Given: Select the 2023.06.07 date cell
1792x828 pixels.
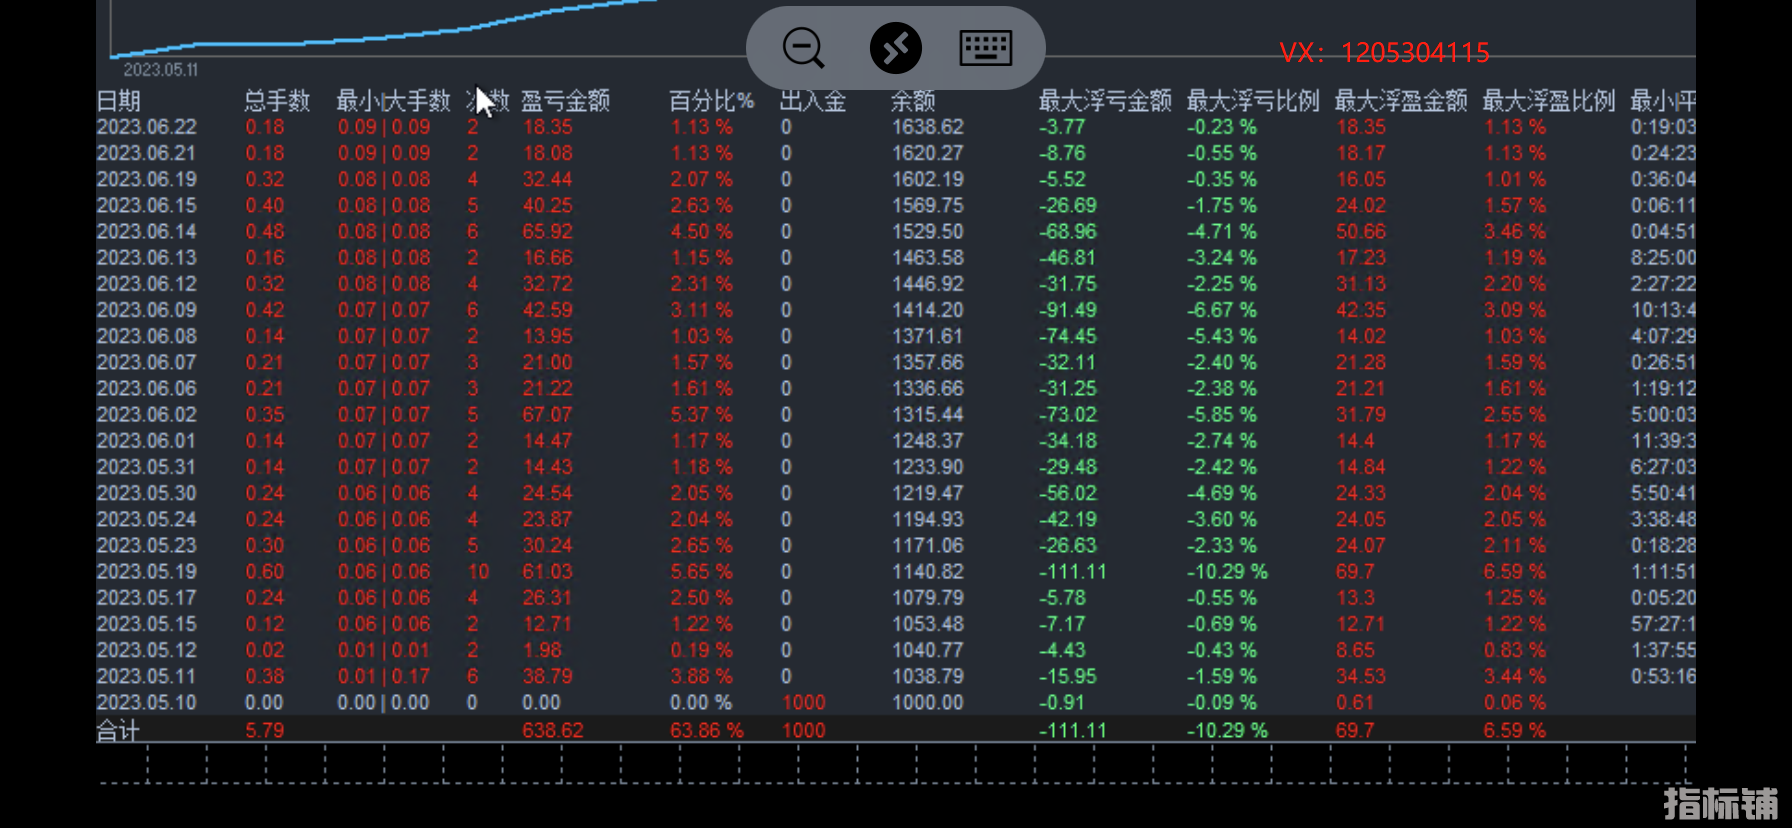Looking at the screenshot, I should coord(146,362).
